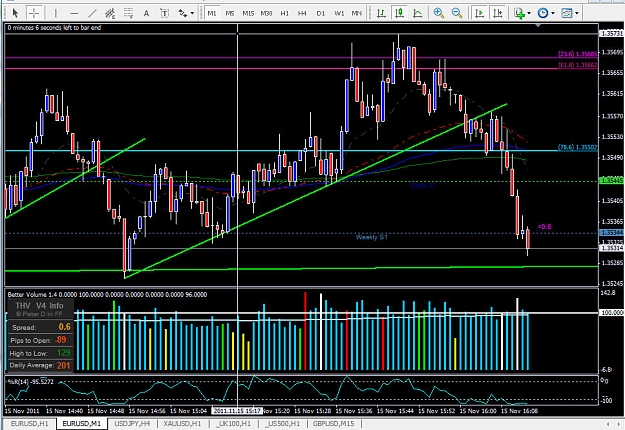Click the seconds left to bar end text

pos(54,27)
